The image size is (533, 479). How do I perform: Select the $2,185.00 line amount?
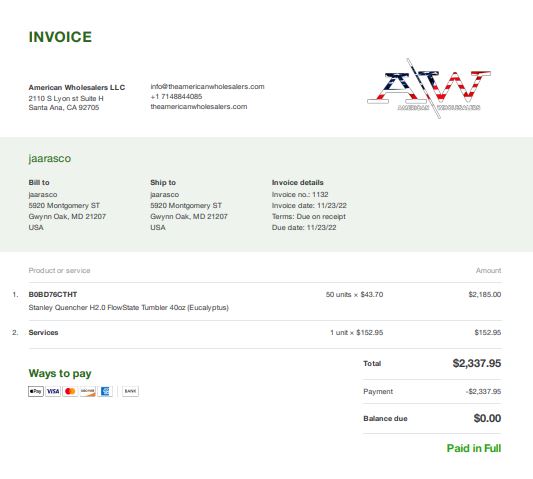pyautogui.click(x=485, y=294)
